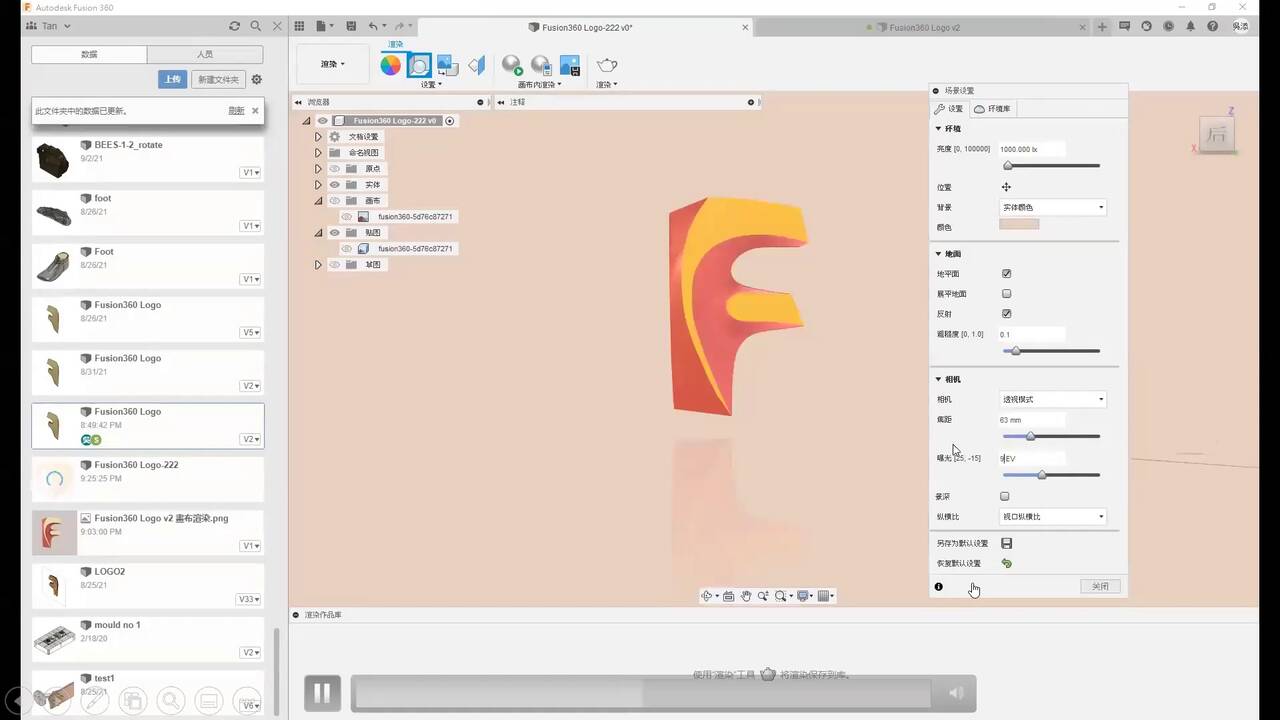The width and height of the screenshot is (1280, 720).
Task: Open In-Canvas Render settings sphere icon
Action: click(541, 65)
